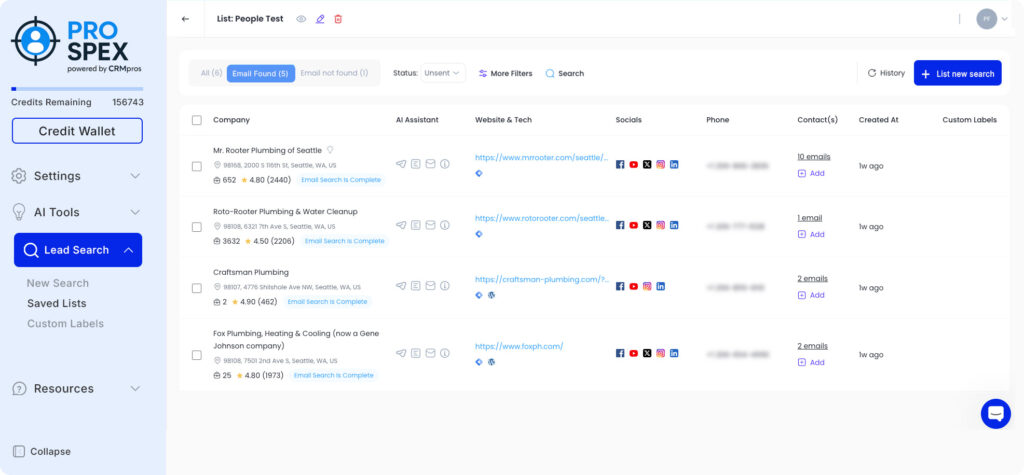Switch to Email not found (1) tab
The width and height of the screenshot is (1024, 475).
334,73
